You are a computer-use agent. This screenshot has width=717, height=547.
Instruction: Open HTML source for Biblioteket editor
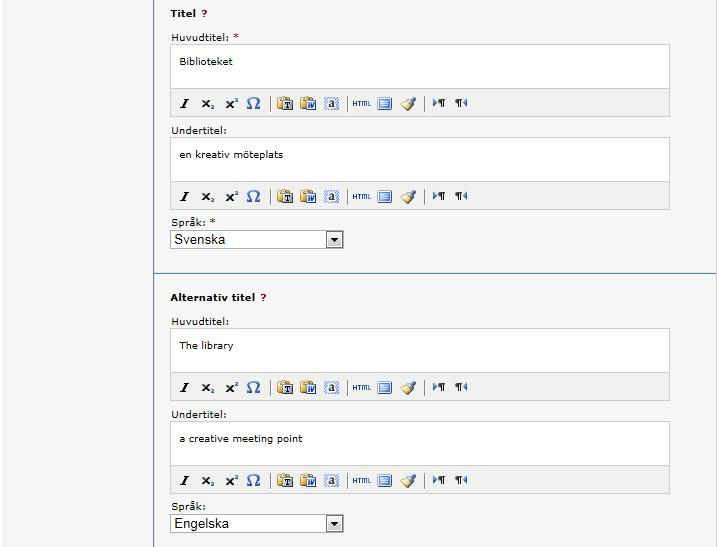[362, 104]
